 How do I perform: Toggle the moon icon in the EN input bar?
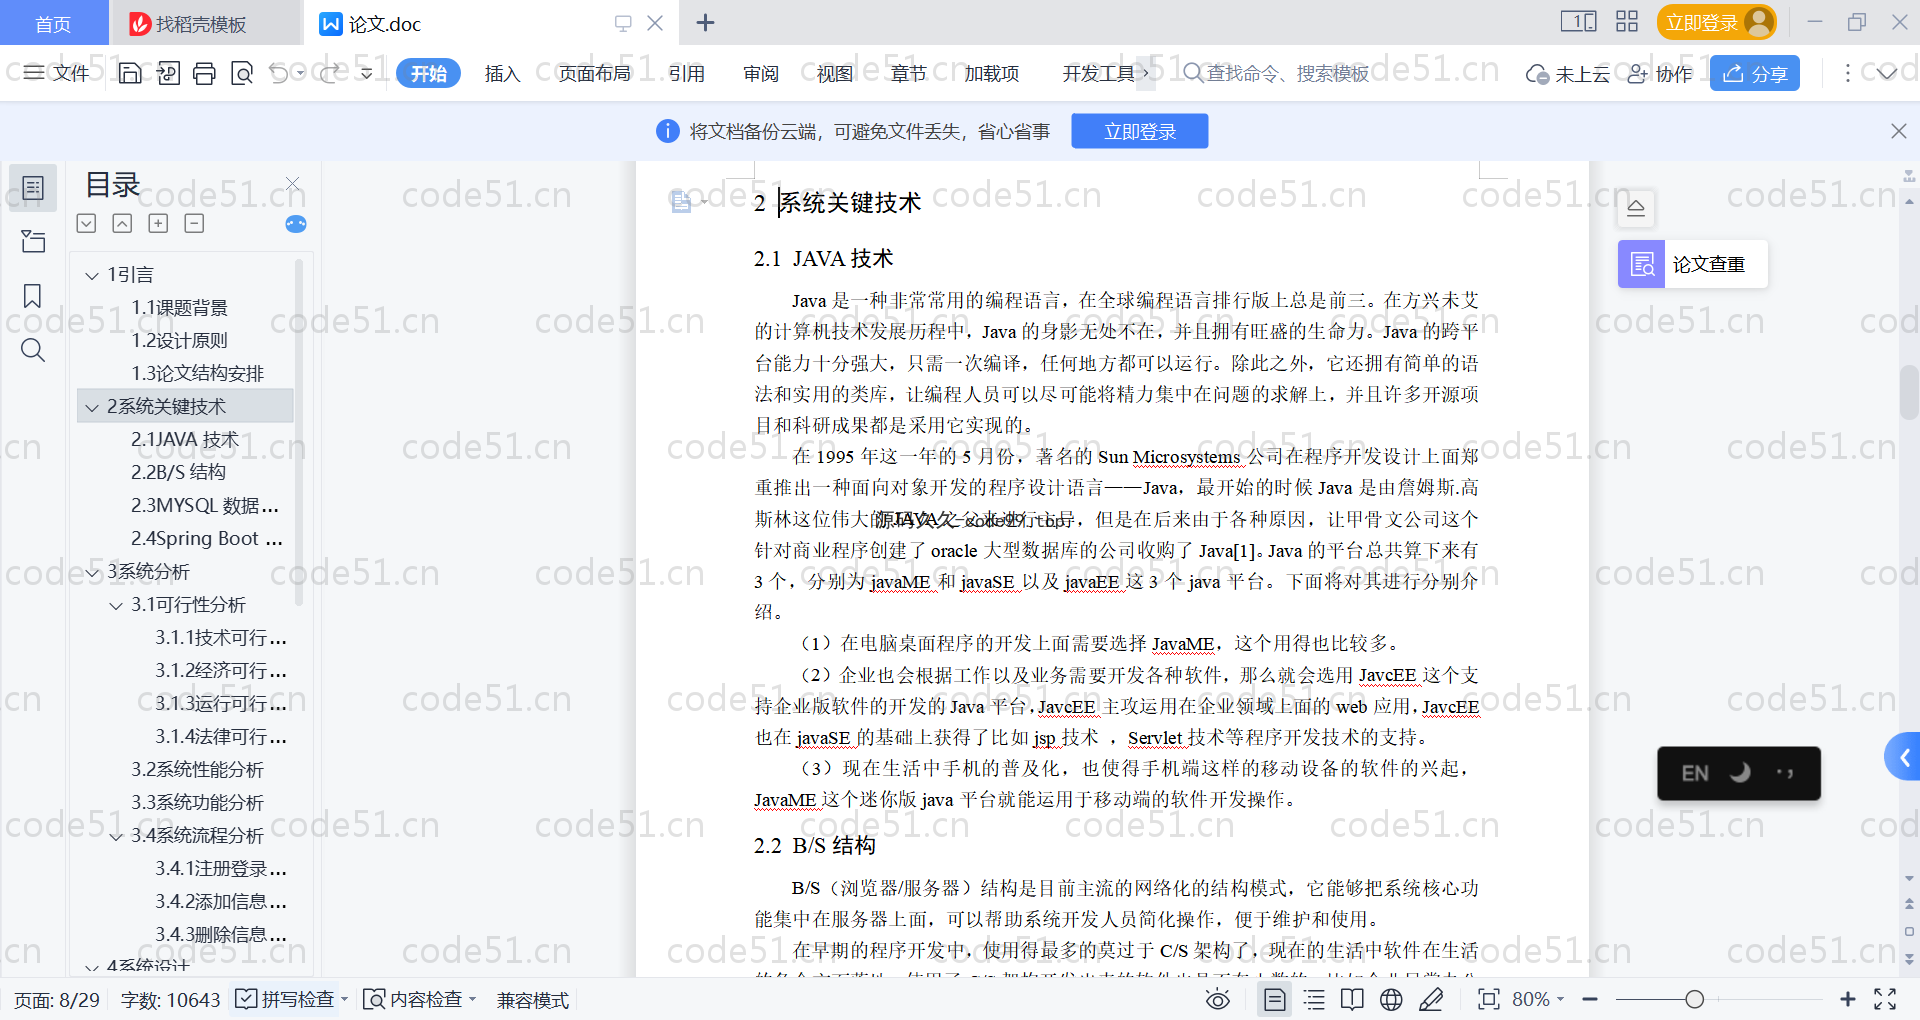tap(1740, 773)
